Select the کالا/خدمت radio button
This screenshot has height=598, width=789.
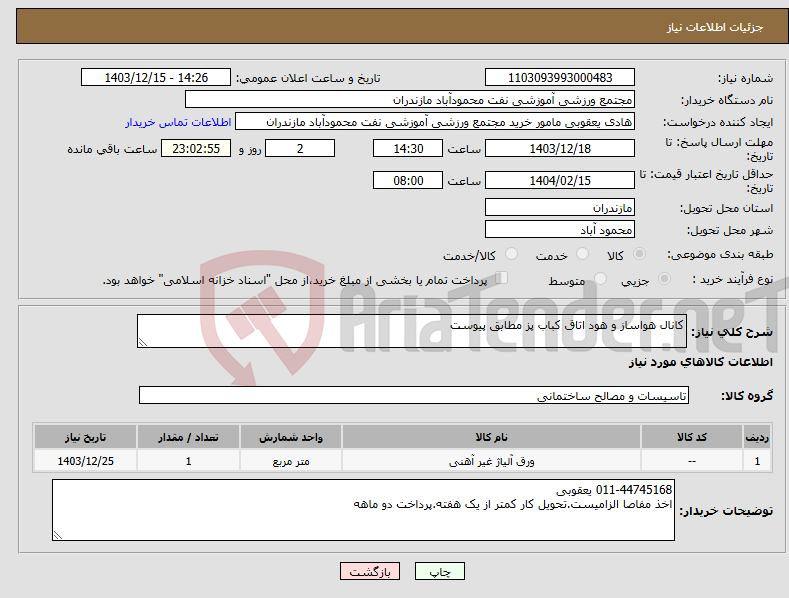(511, 254)
